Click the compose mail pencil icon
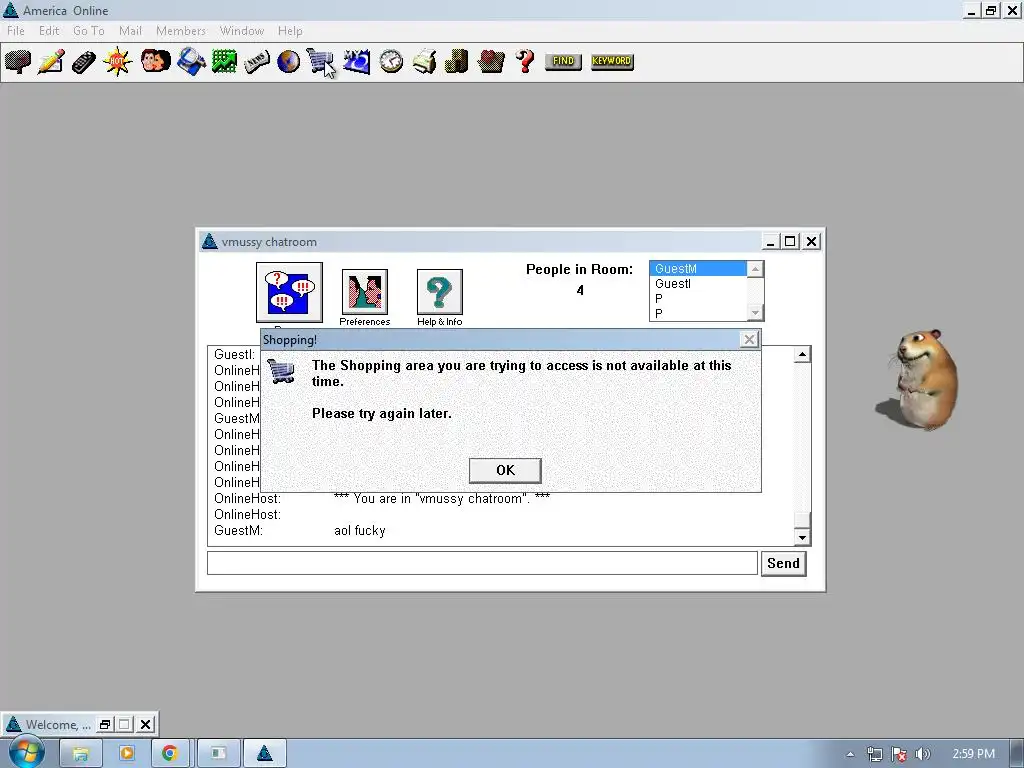 51,62
